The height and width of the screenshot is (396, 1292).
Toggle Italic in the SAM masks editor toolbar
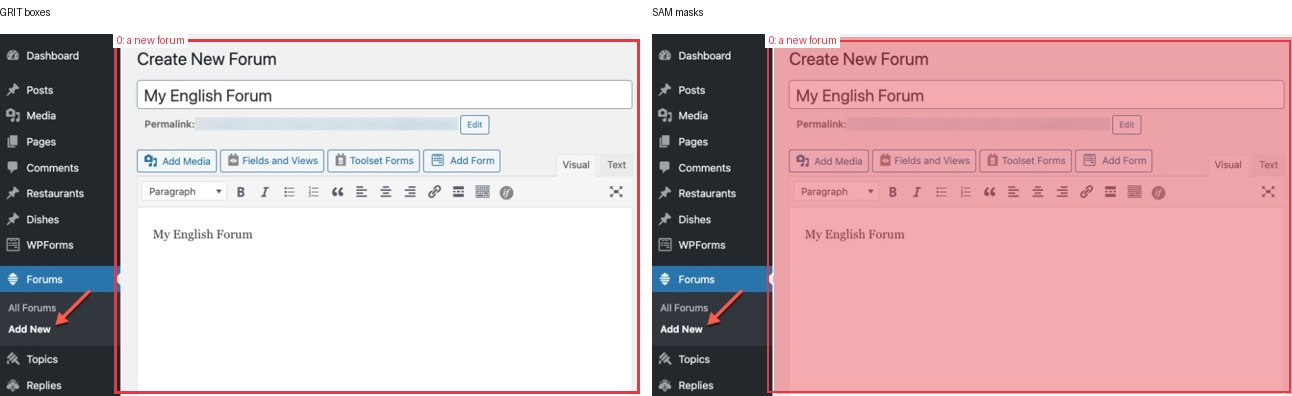tap(917, 192)
